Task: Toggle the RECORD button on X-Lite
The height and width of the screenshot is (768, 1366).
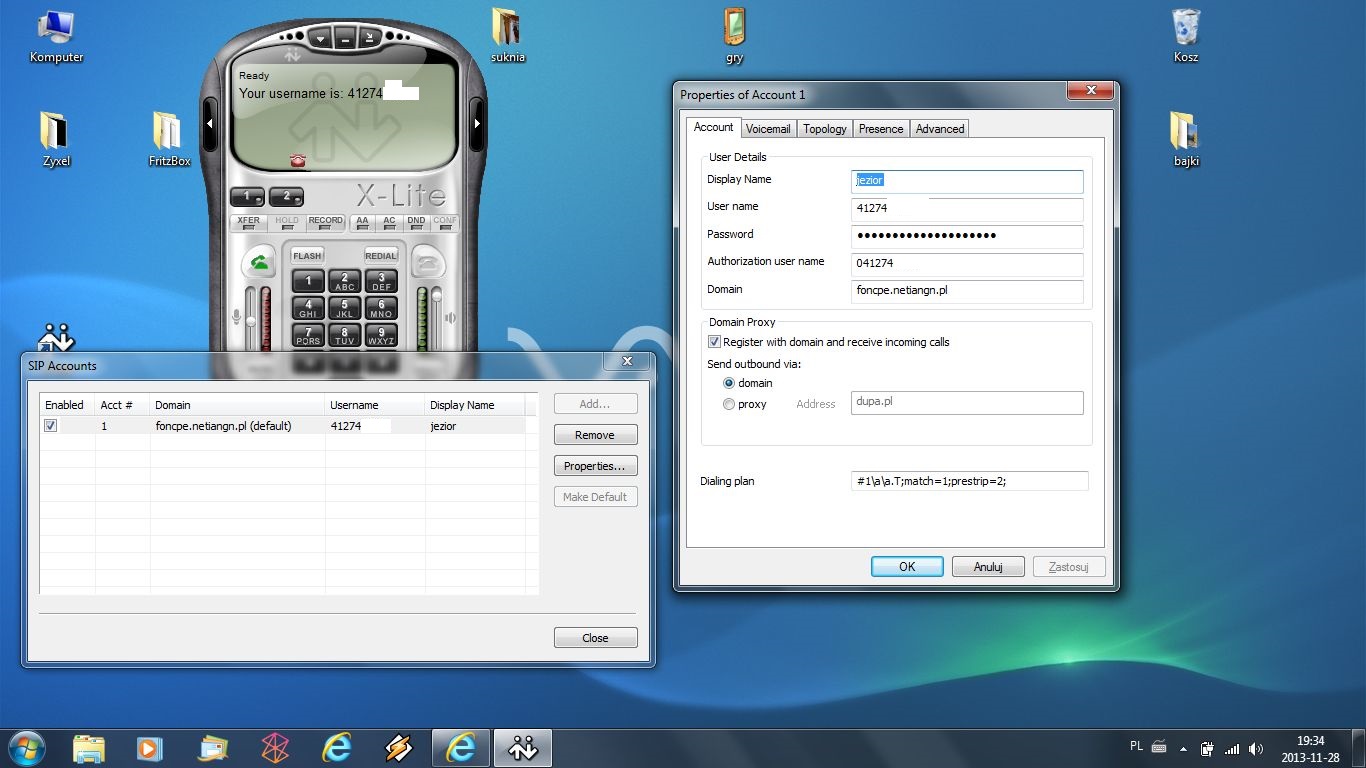Action: (x=326, y=223)
